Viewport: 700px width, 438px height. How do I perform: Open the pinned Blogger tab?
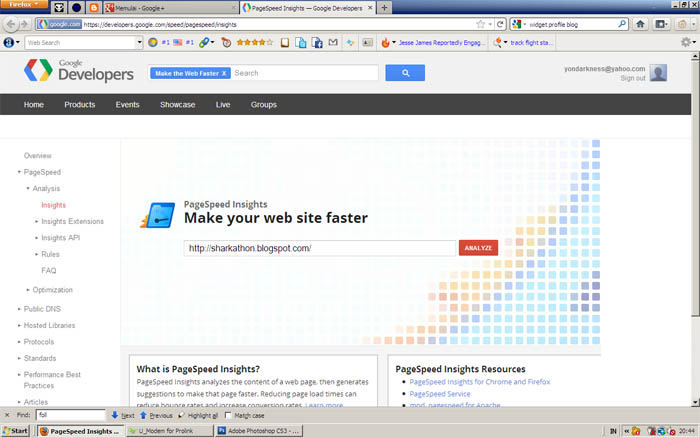[x=94, y=8]
